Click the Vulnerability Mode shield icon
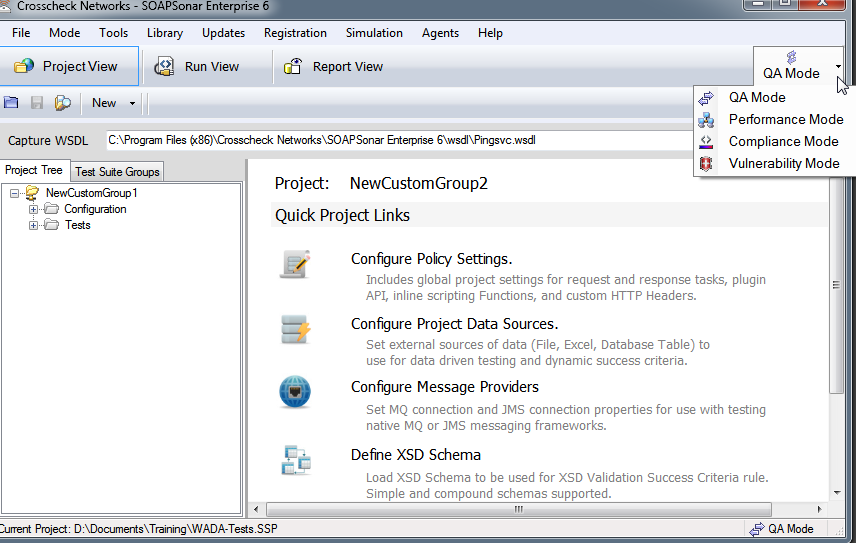Screen dimensions: 856x543 [706, 164]
